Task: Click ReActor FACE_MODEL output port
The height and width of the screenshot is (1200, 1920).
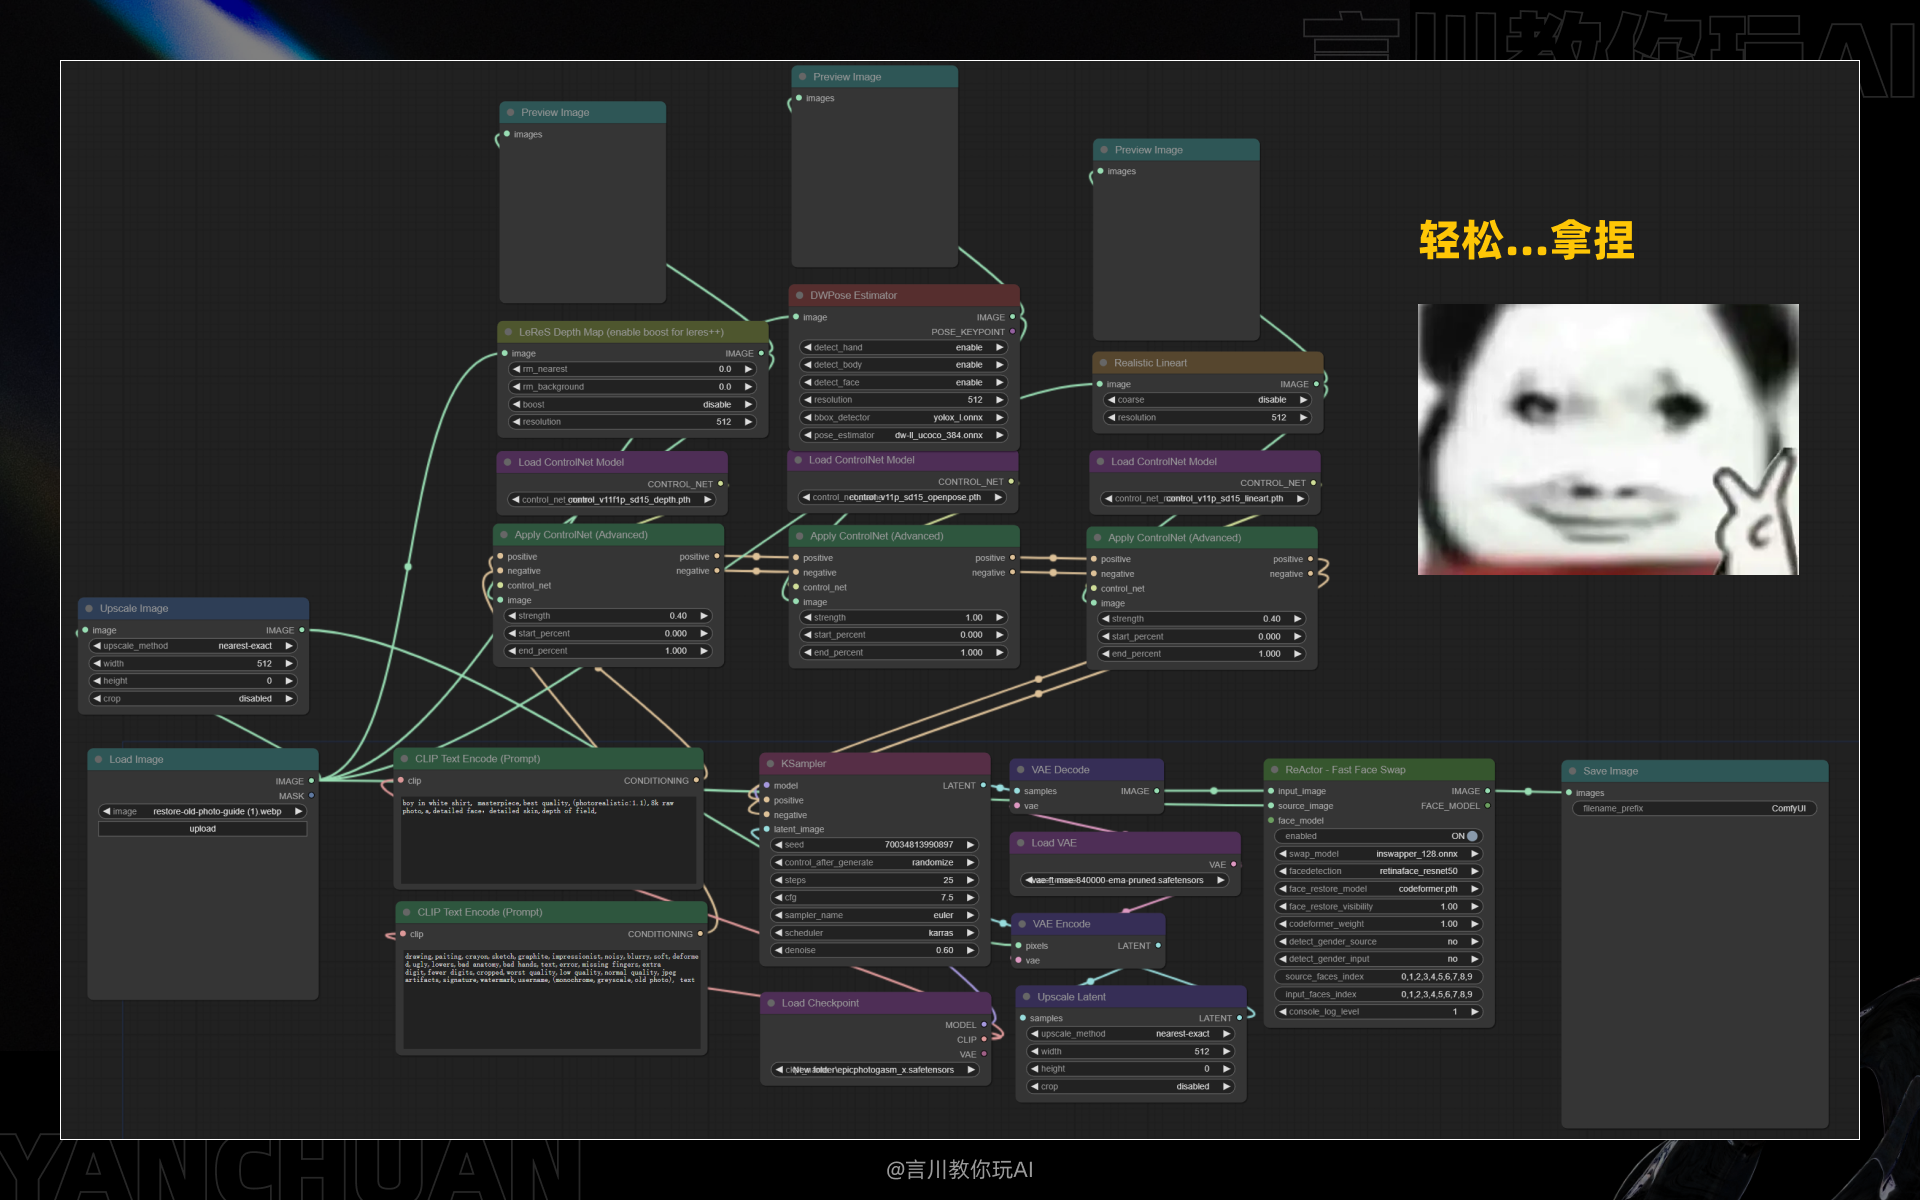Action: 1488,806
